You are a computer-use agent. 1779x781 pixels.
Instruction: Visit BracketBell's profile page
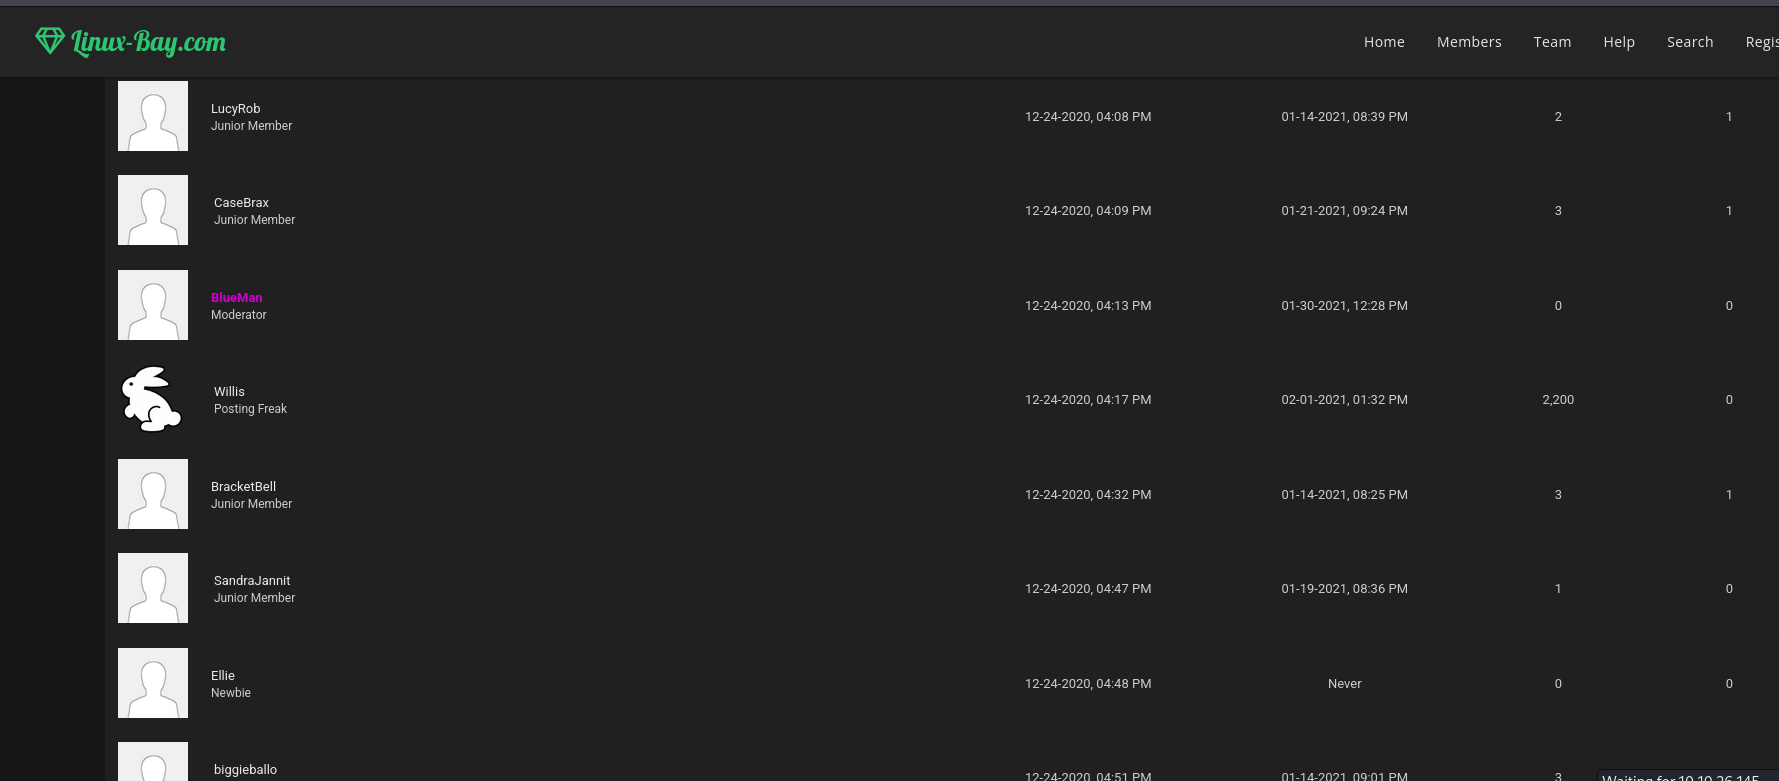243,486
